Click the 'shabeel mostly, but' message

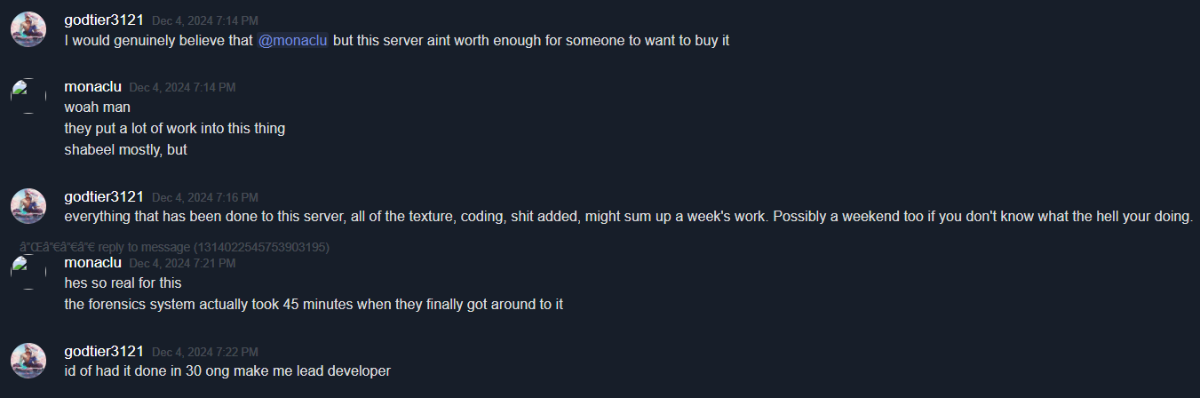point(126,149)
